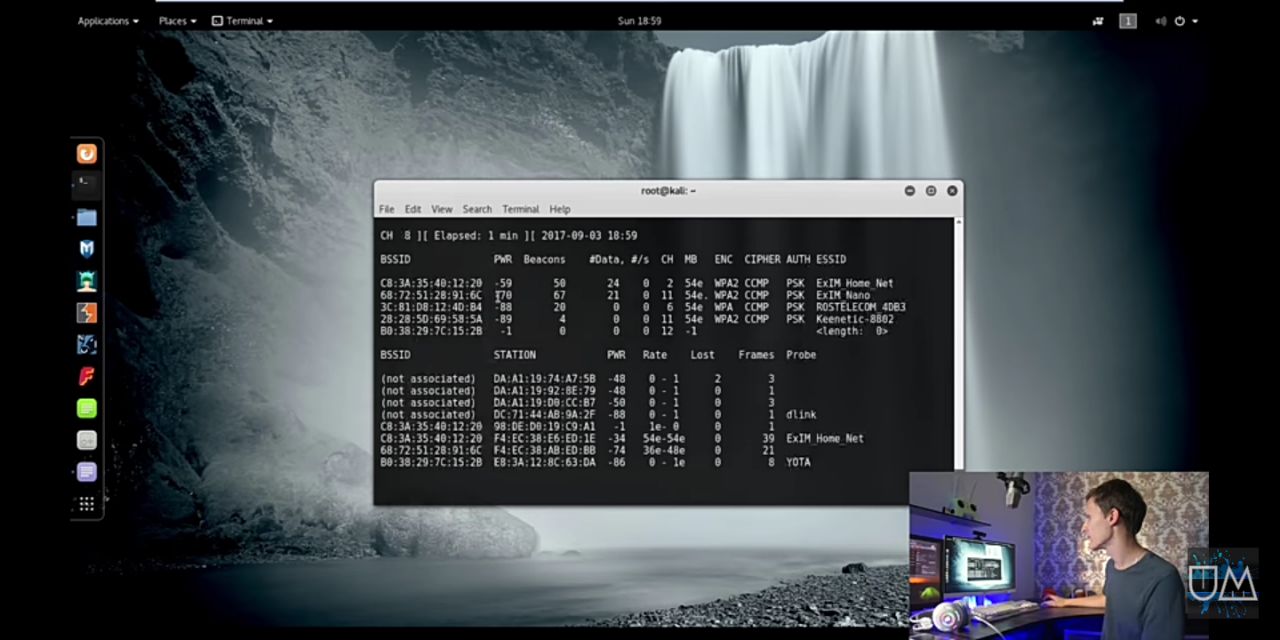Screen dimensions: 1280x640
Task: Click the CIPHER column header
Action: pos(762,259)
